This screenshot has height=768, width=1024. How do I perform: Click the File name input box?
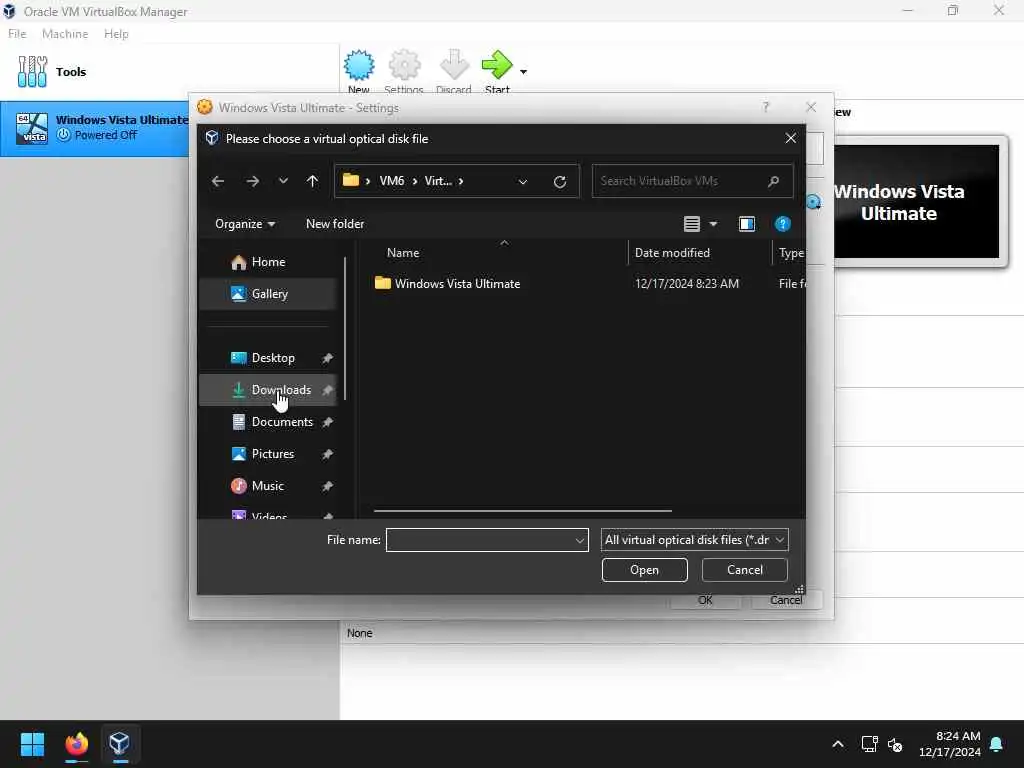tap(480, 540)
